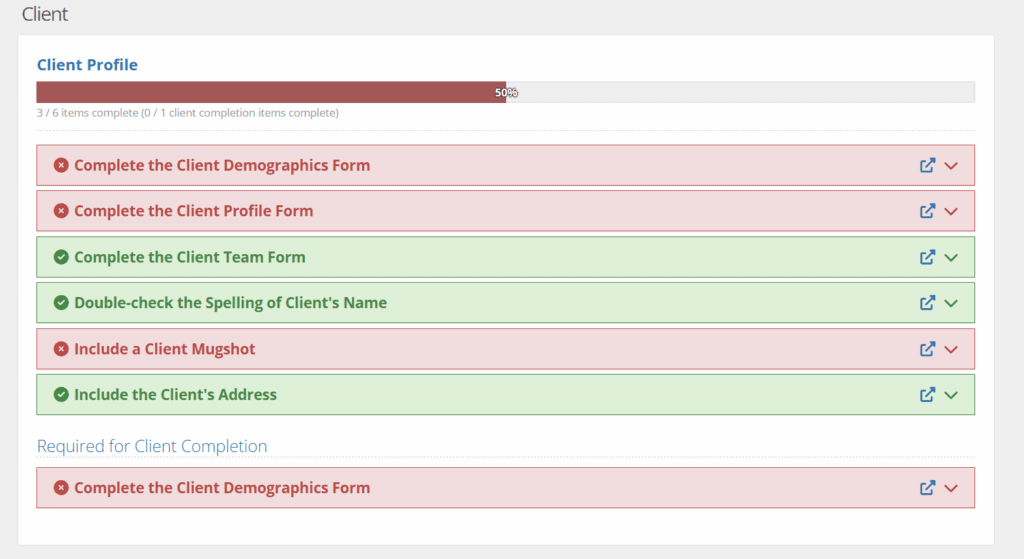The height and width of the screenshot is (559, 1024).
Task: Expand the Complete the Client Team Form chevron
Action: click(952, 258)
